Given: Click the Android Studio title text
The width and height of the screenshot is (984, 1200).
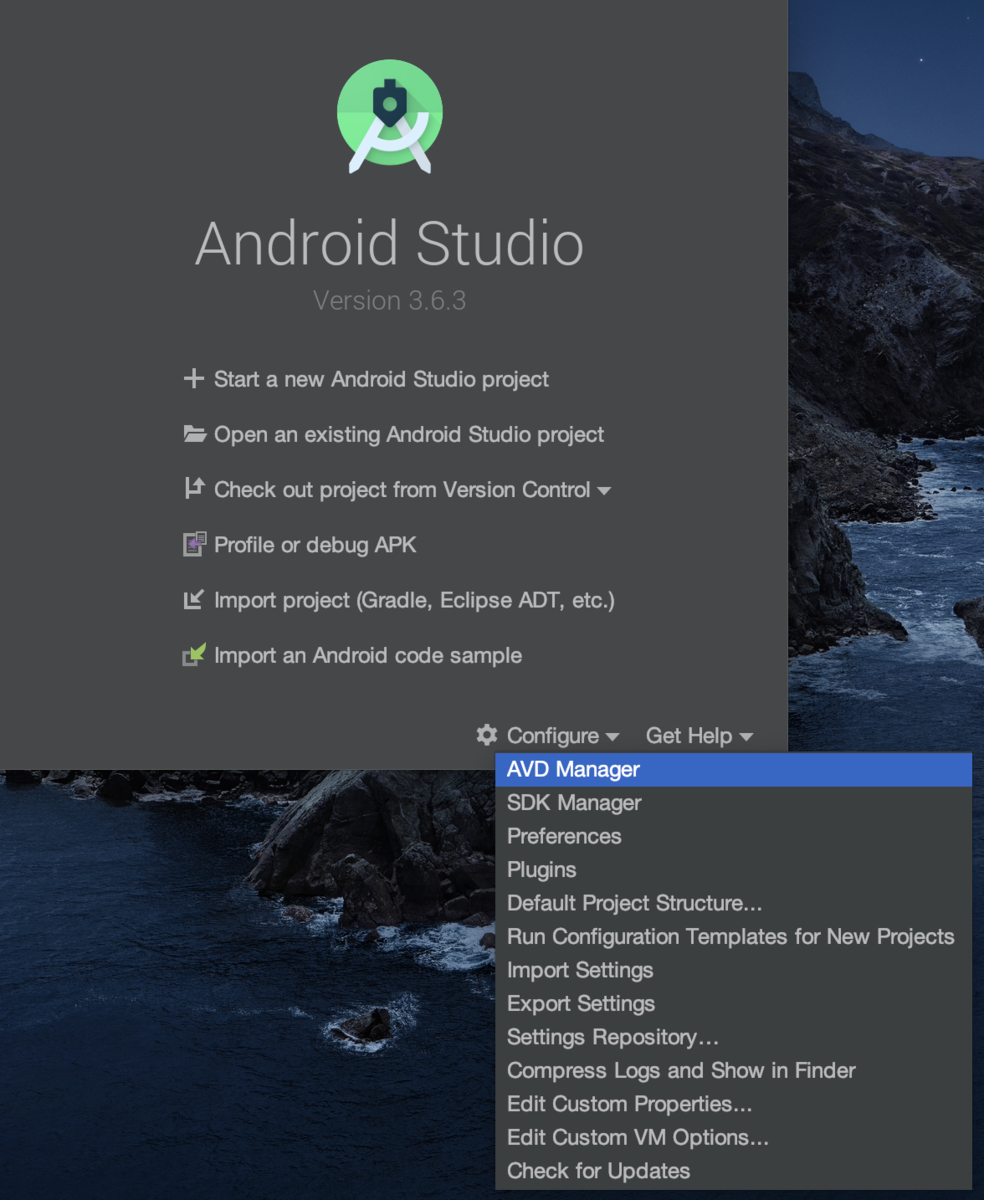Looking at the screenshot, I should click(390, 243).
